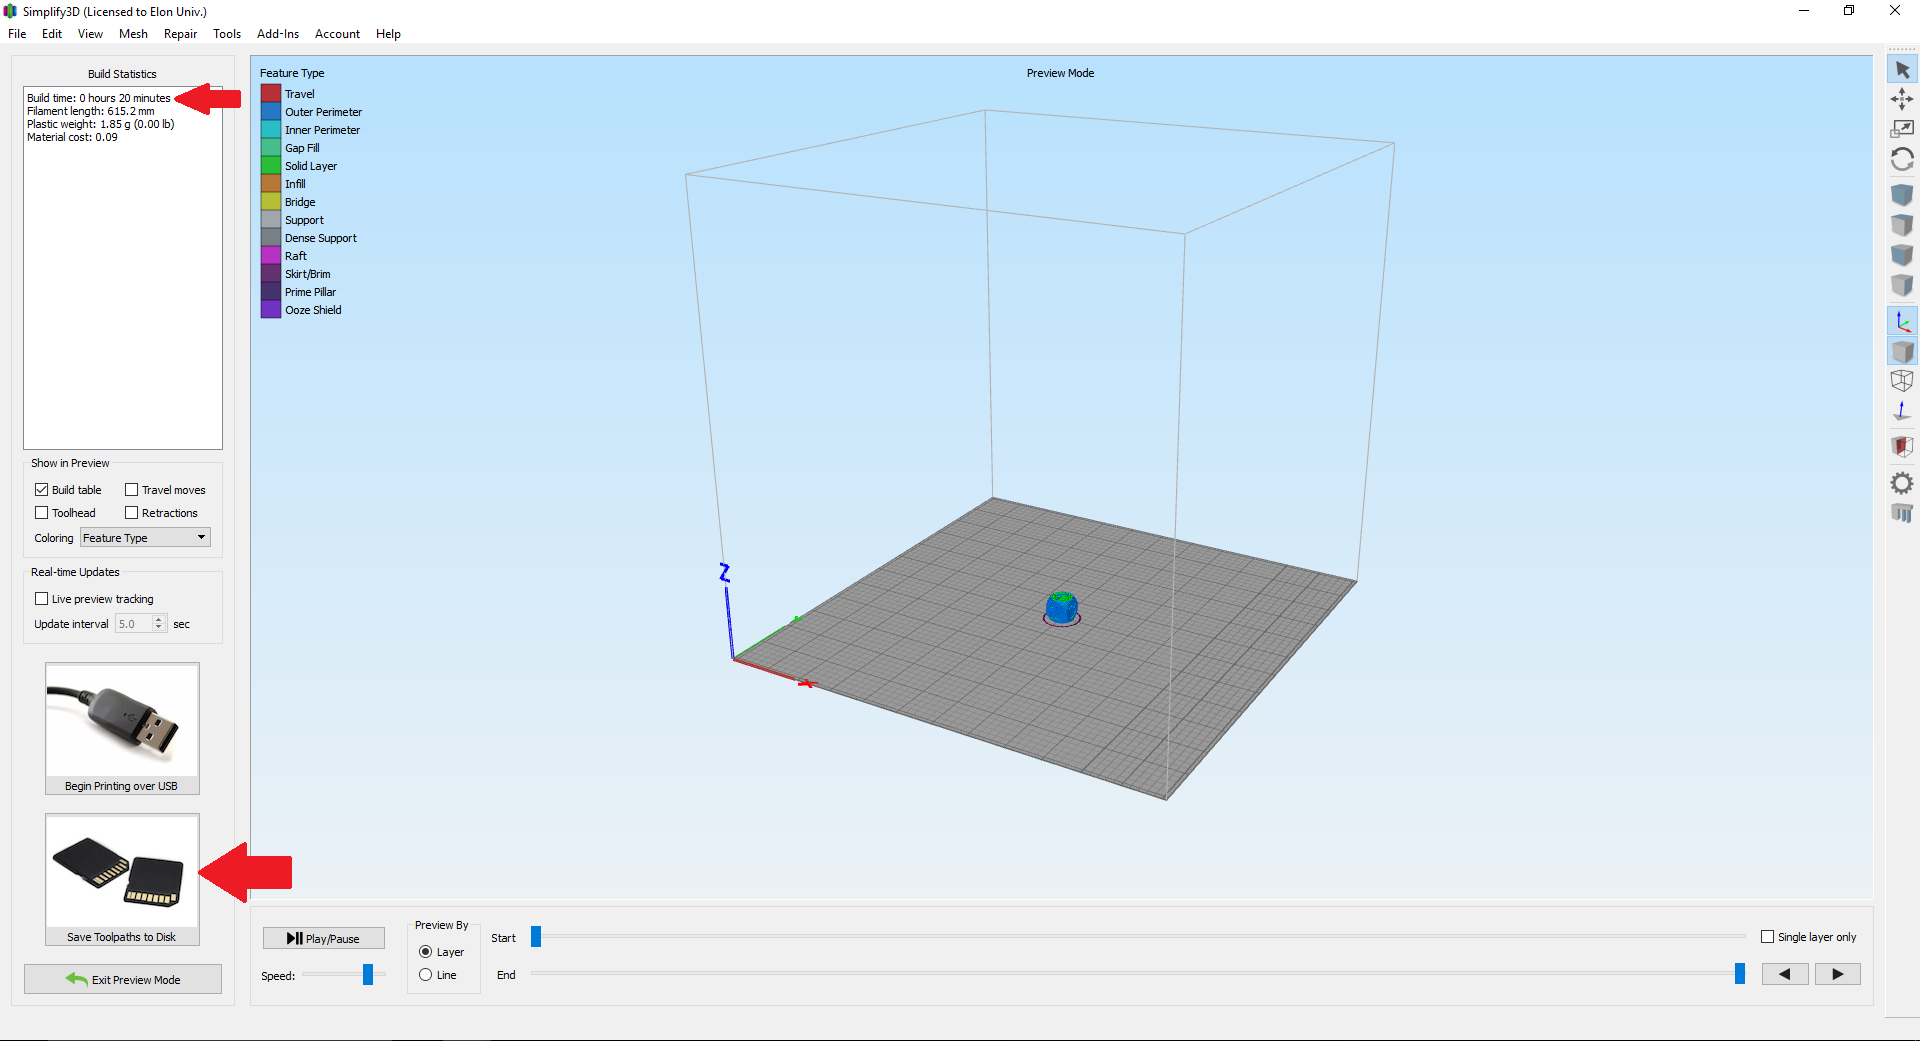Click the blue model on build table
Viewport: 1920px width, 1041px height.
1061,607
